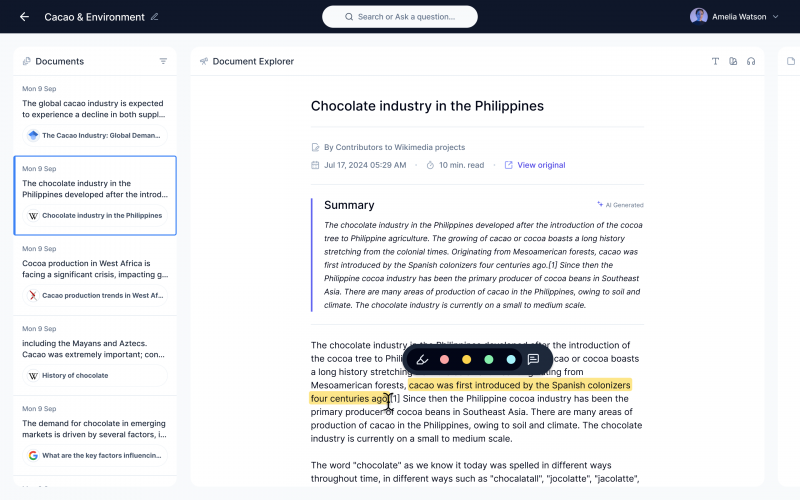Click the Document Explorer telescope icon
Viewport: 800px width, 500px height.
pos(204,61)
